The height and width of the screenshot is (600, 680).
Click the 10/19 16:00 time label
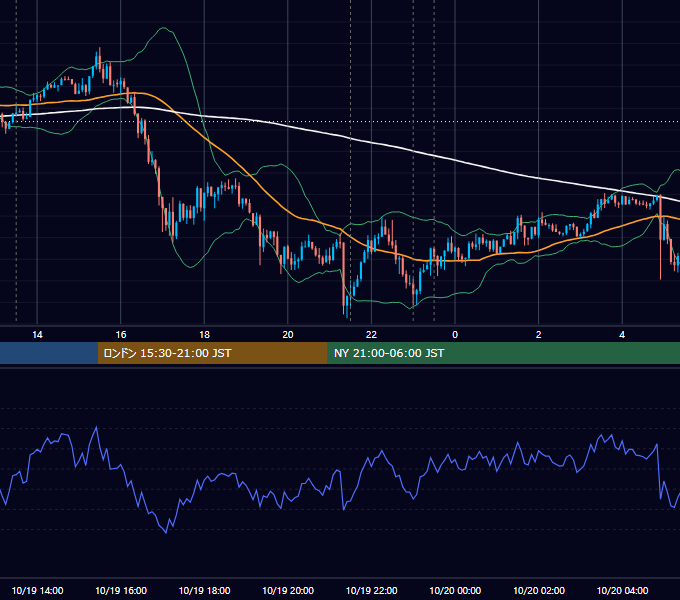tap(121, 590)
